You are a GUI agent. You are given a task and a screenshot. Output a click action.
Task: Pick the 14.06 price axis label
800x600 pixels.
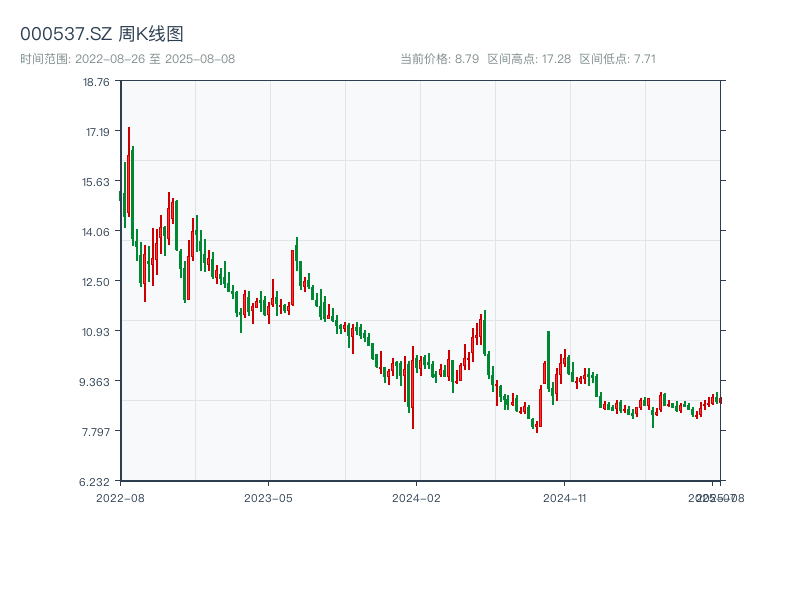[x=97, y=232]
